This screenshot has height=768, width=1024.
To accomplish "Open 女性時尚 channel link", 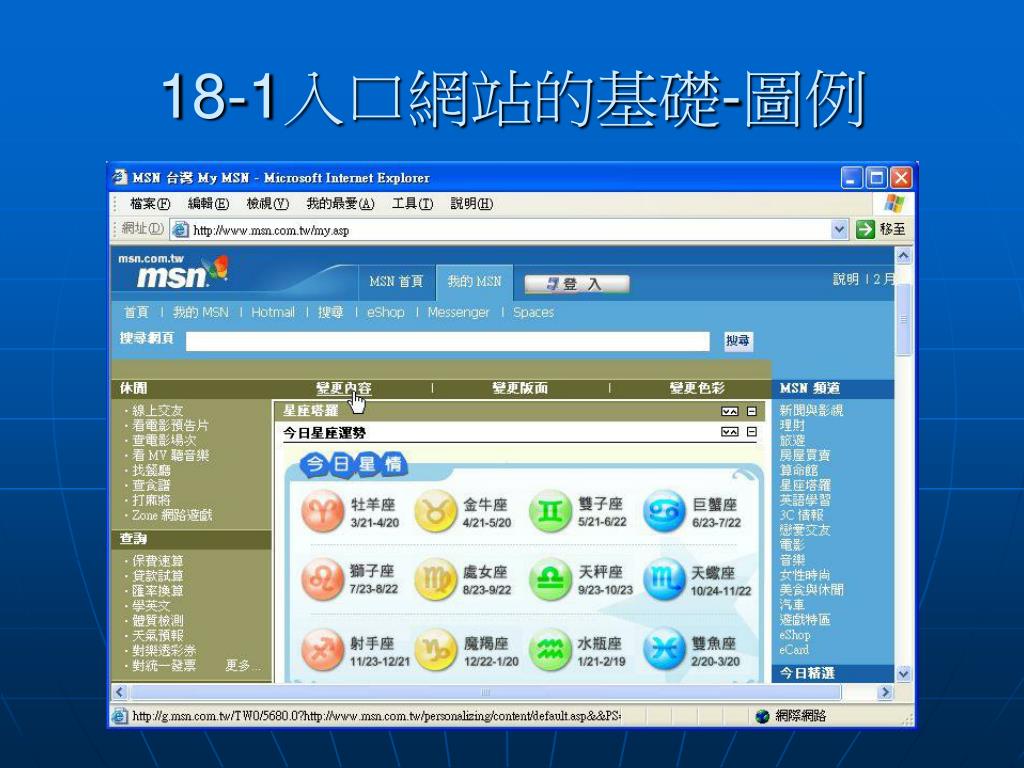I will click(x=805, y=575).
